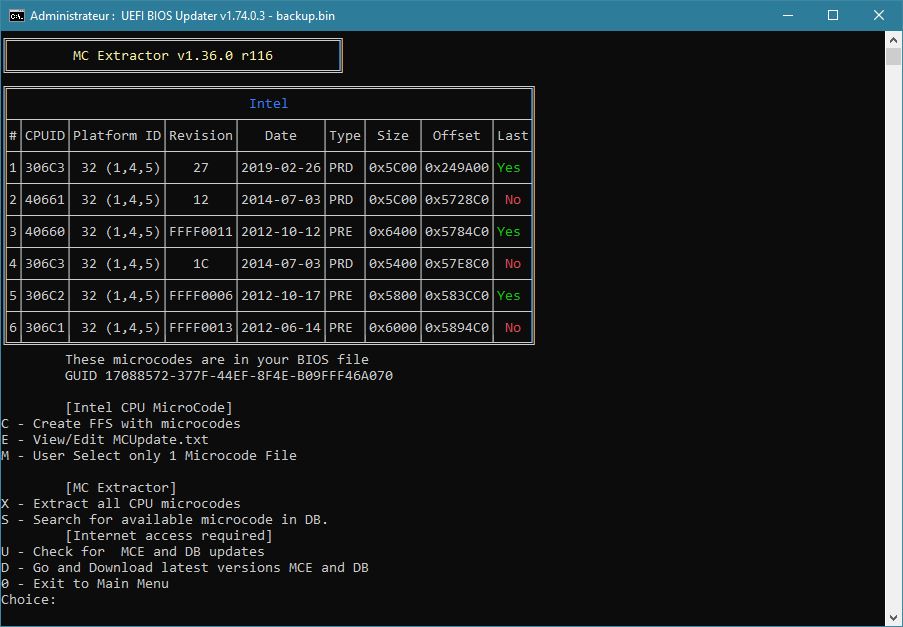The image size is (903, 627).
Task: Click 'S - Search for available microcode in DB.'
Action: click(165, 519)
